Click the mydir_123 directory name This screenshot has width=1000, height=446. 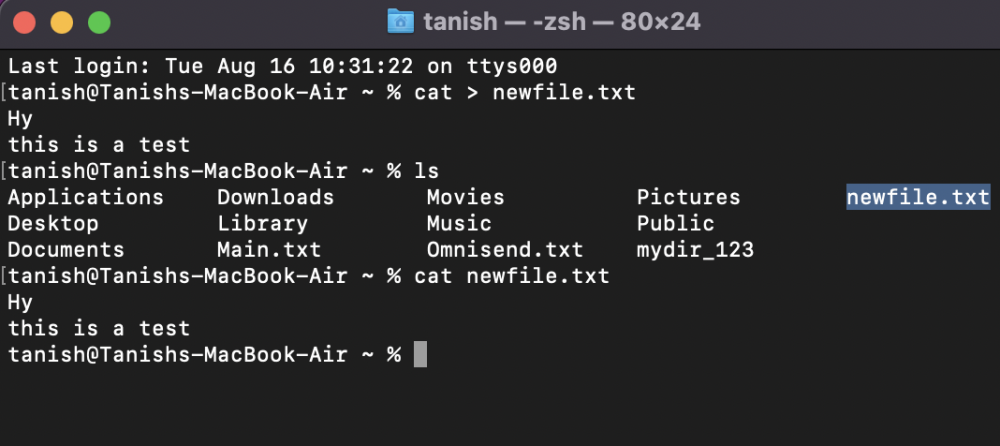tap(695, 249)
